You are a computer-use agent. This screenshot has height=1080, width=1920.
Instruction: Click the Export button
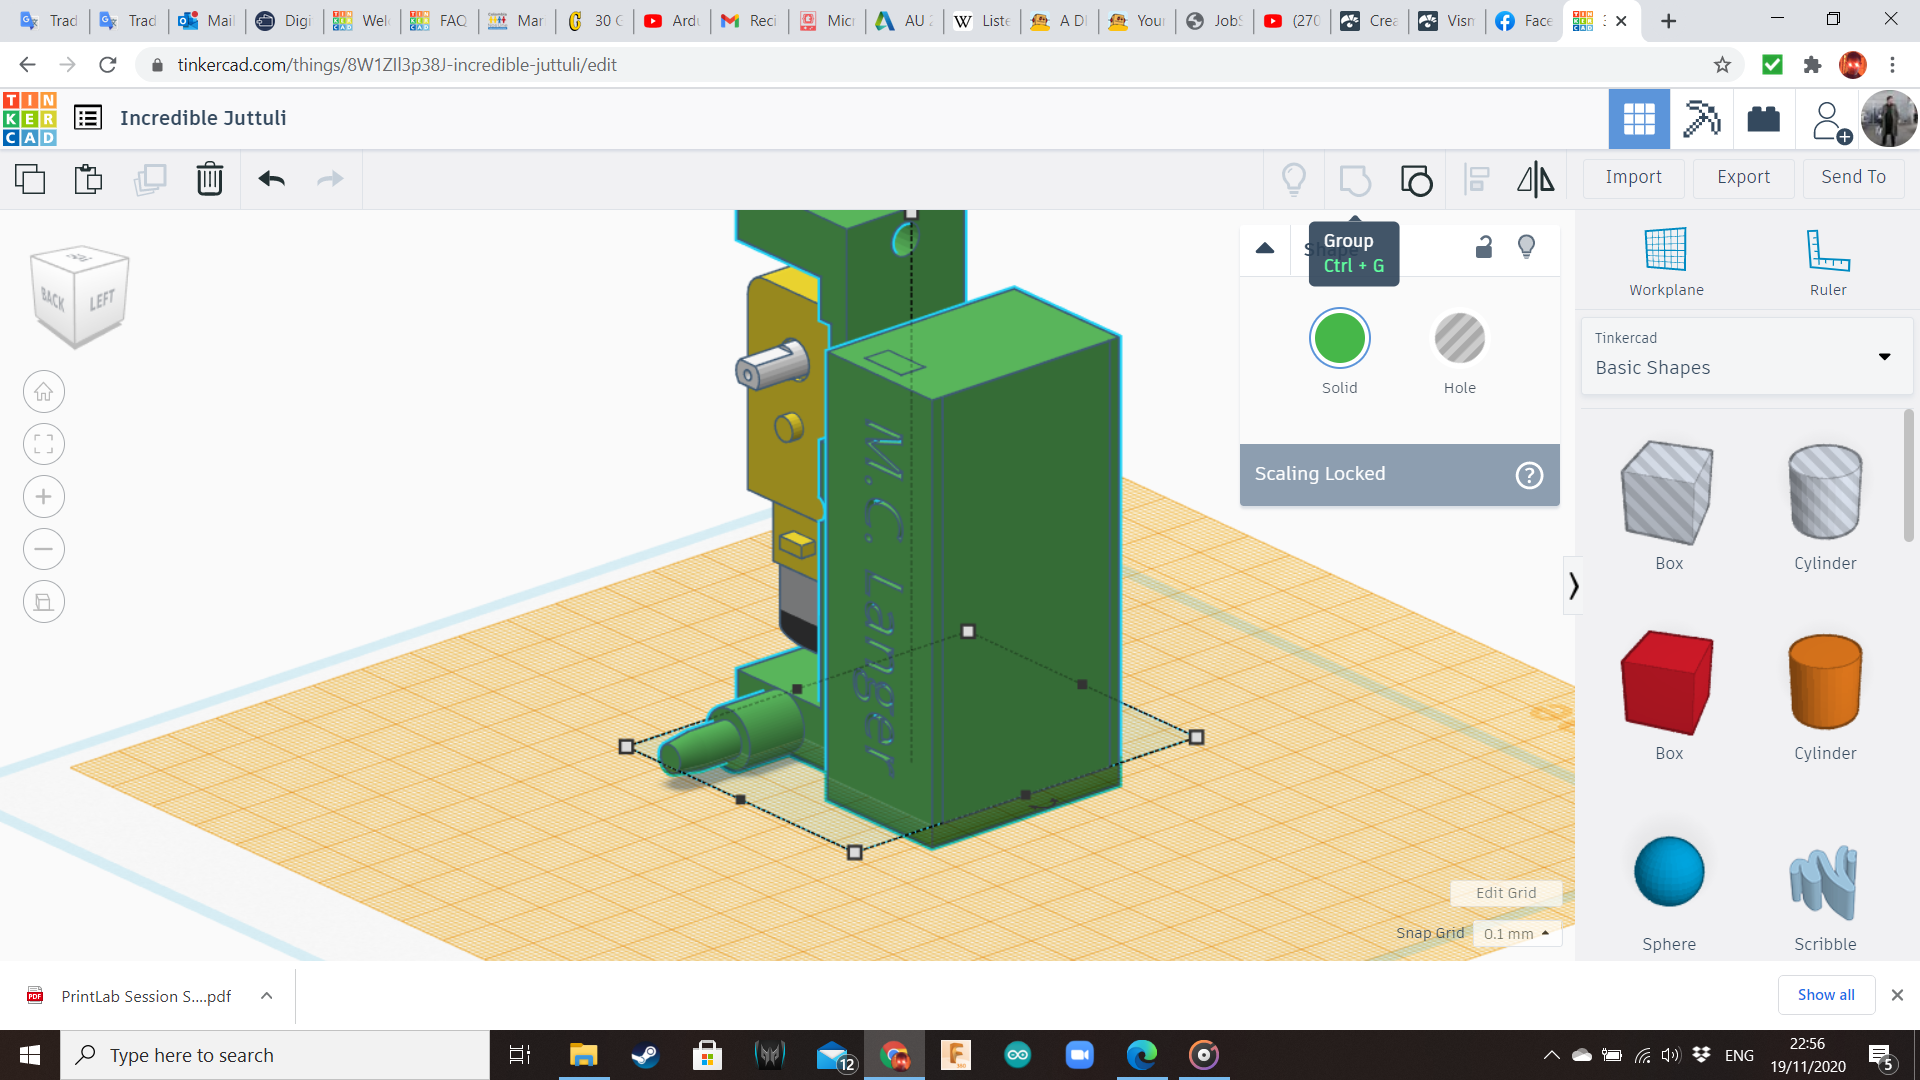[1743, 177]
